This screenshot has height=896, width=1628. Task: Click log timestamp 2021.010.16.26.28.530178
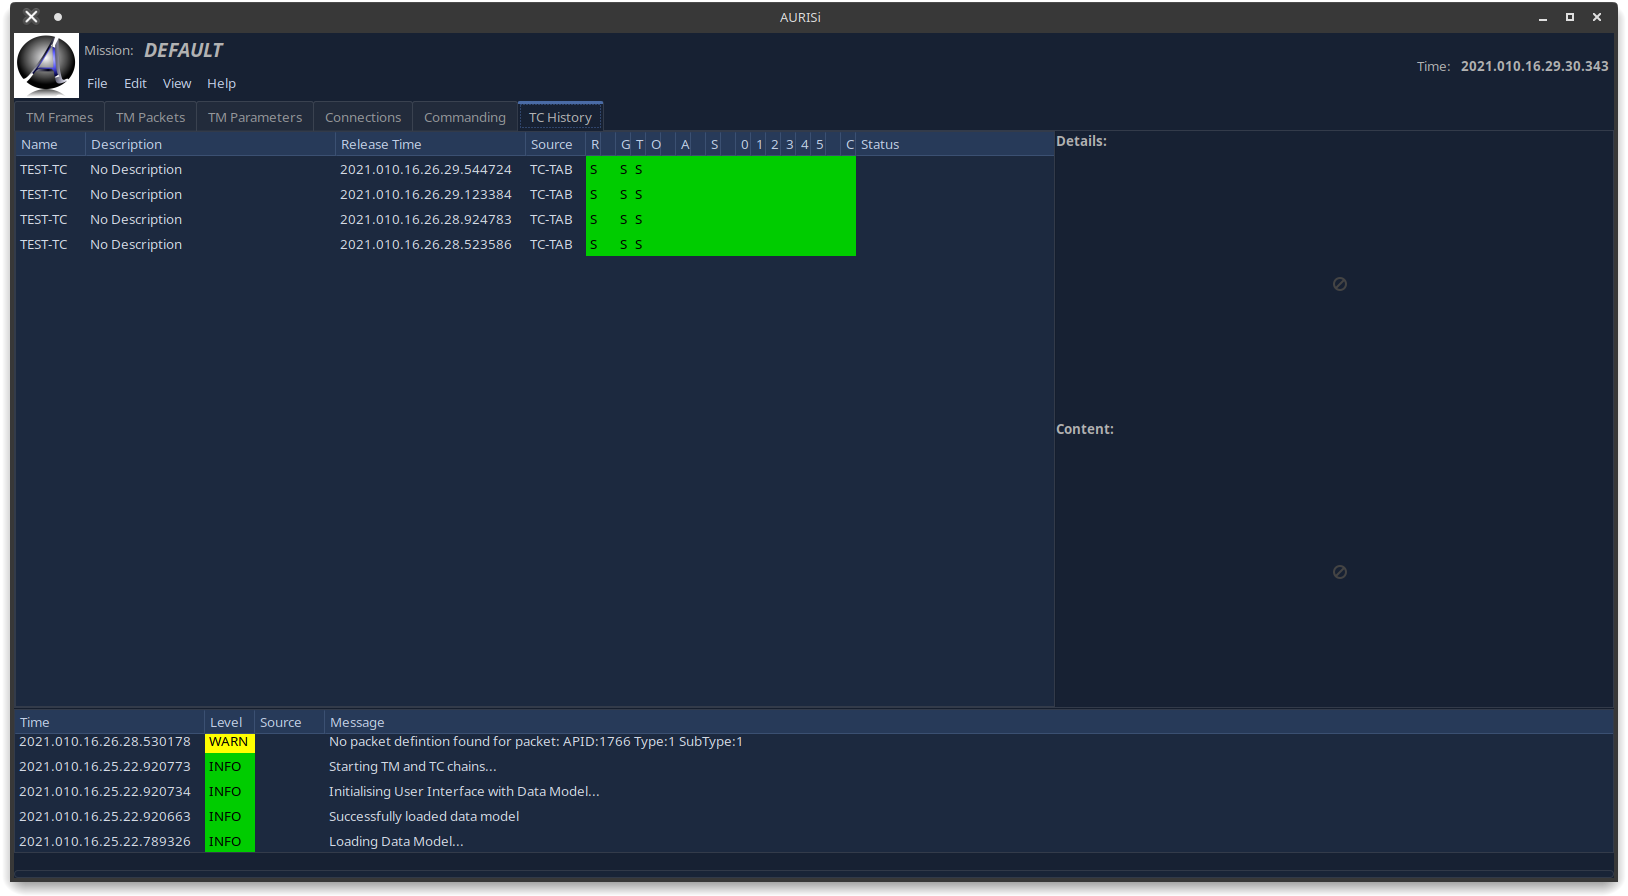click(105, 742)
